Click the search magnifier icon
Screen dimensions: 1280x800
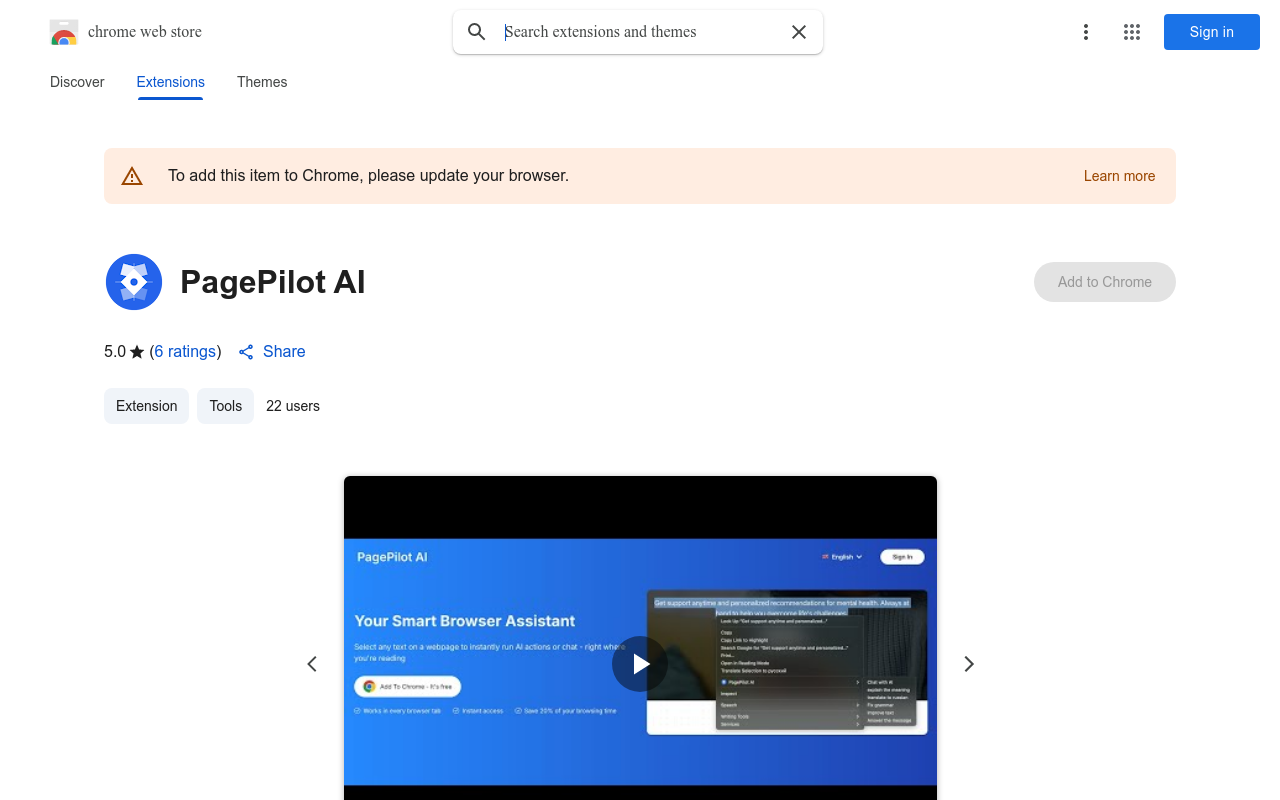(477, 32)
